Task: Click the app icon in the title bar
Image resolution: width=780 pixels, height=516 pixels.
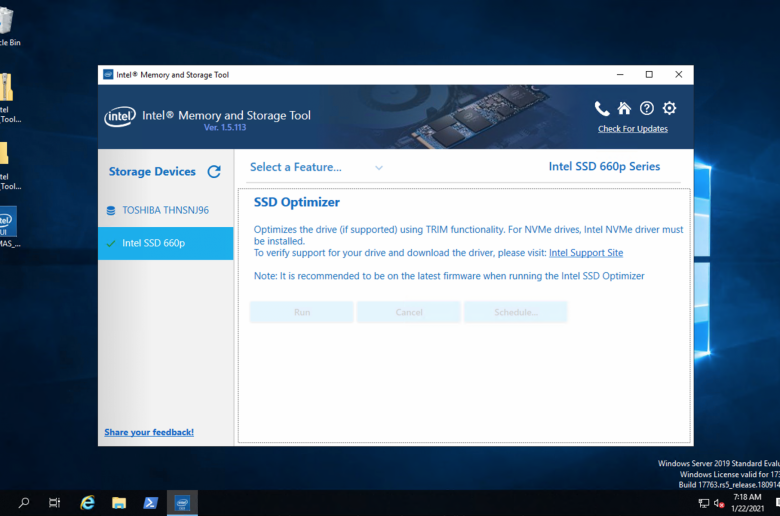Action: [x=108, y=75]
